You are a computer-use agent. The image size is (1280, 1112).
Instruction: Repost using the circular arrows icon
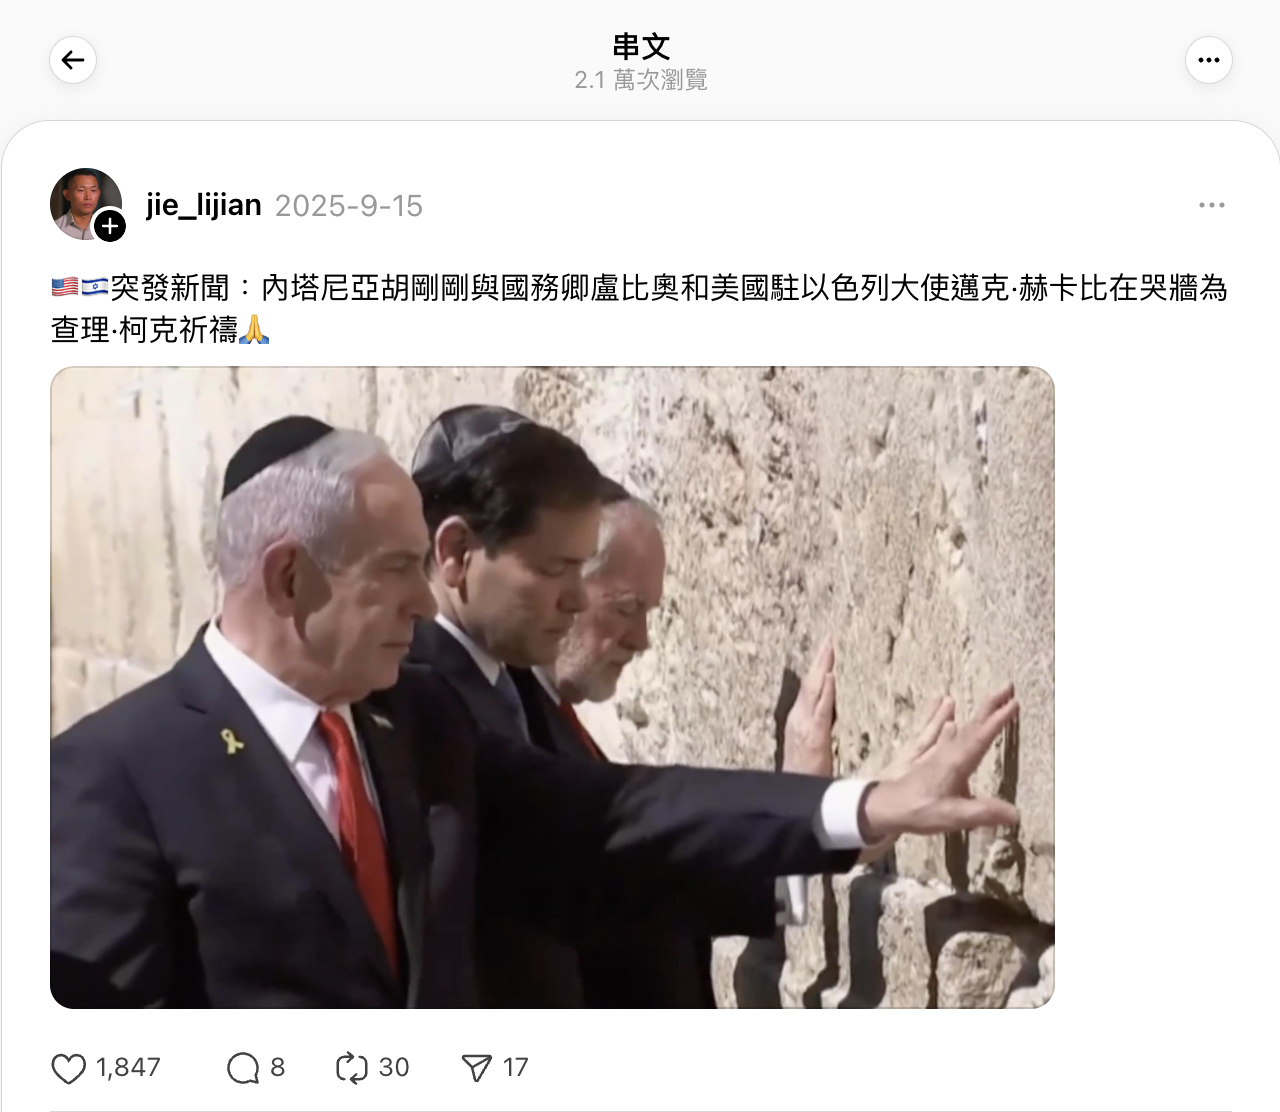coord(352,1068)
